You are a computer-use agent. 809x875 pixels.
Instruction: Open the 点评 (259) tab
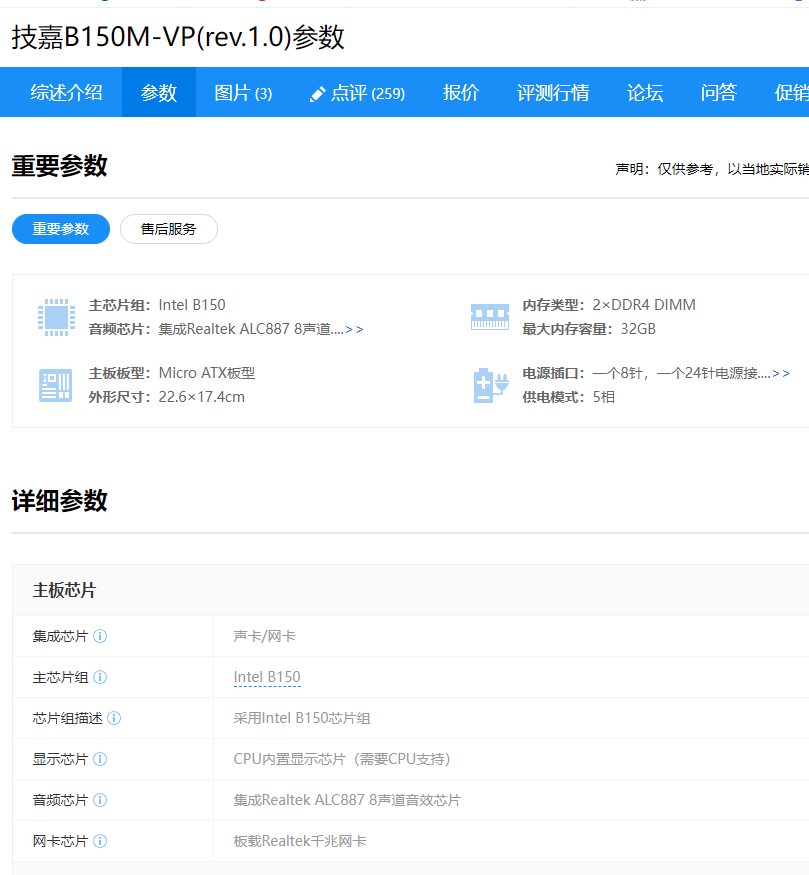coord(368,93)
